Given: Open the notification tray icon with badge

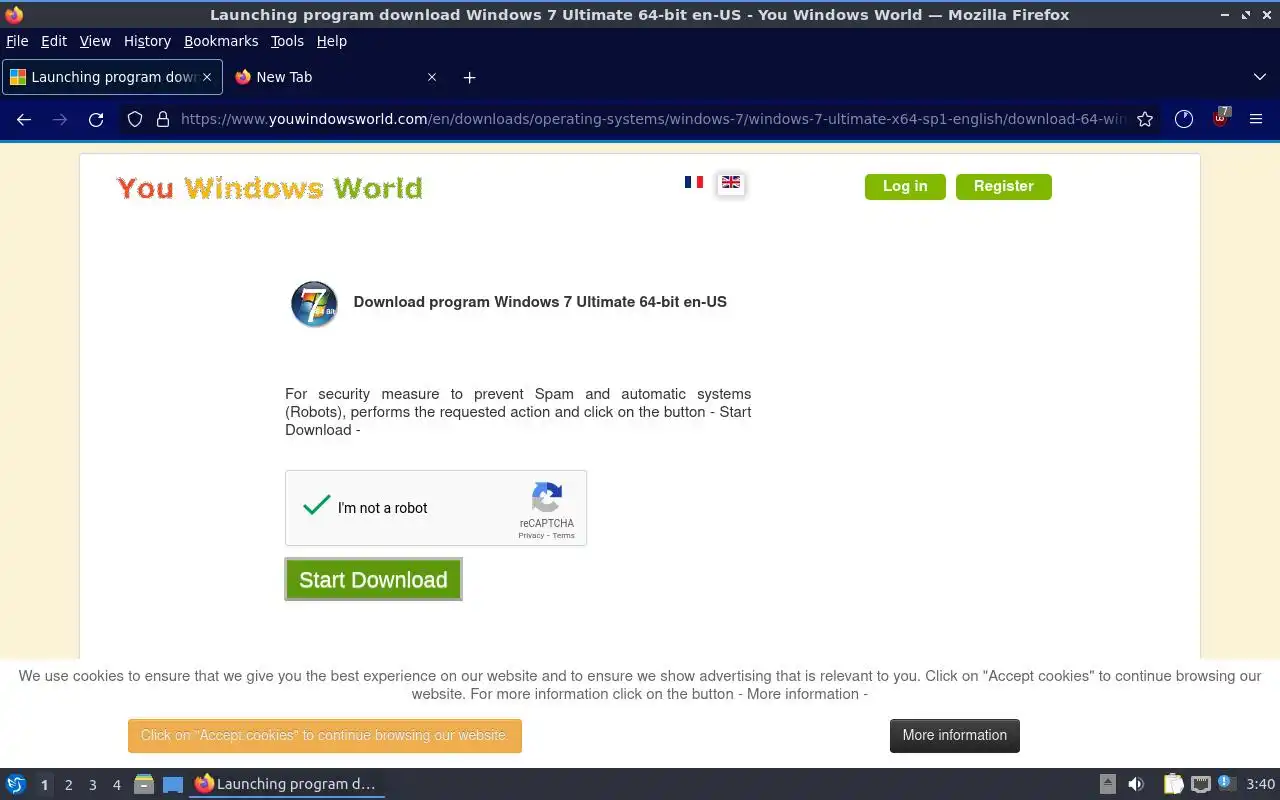Looking at the screenshot, I should tap(1227, 783).
